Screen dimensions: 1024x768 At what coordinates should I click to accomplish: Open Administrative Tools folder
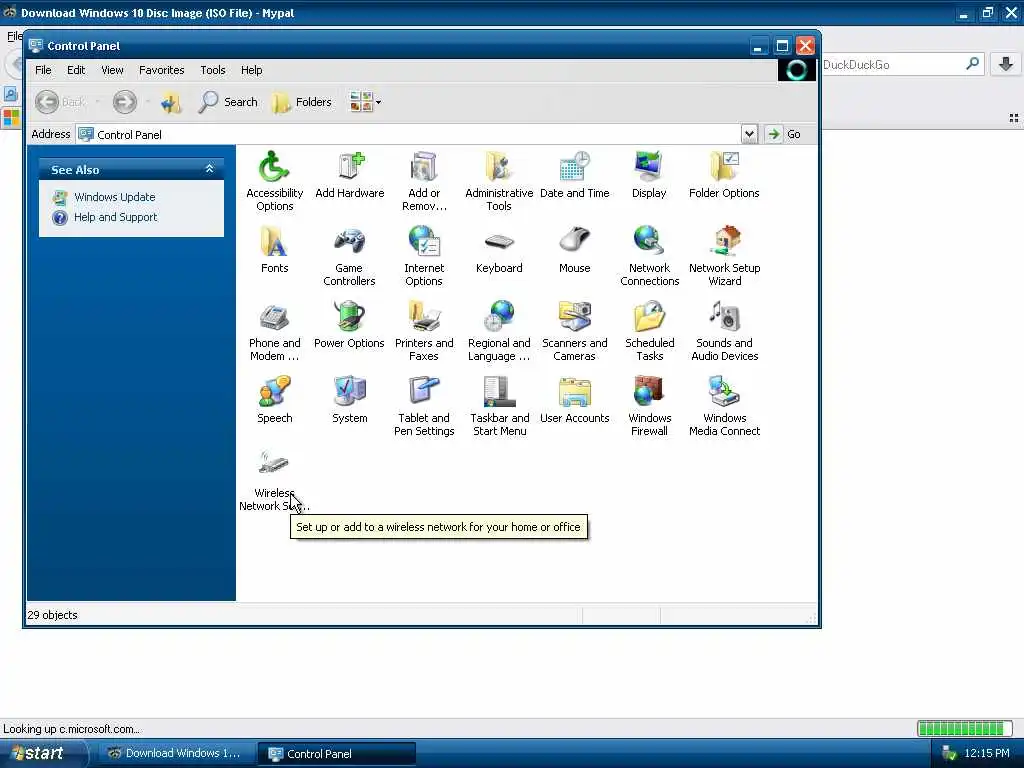[499, 181]
